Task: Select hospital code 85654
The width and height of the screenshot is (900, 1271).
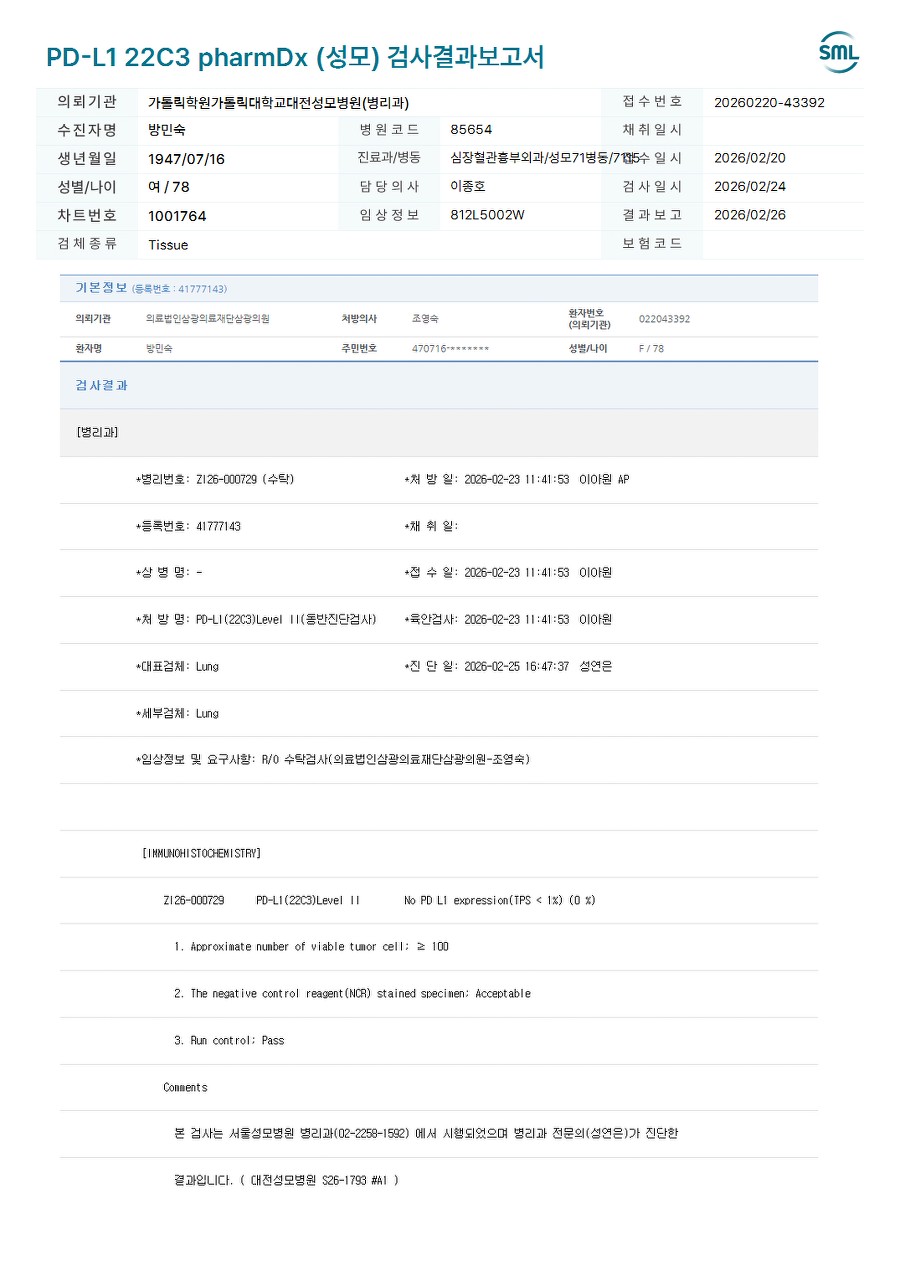Action: (x=471, y=130)
